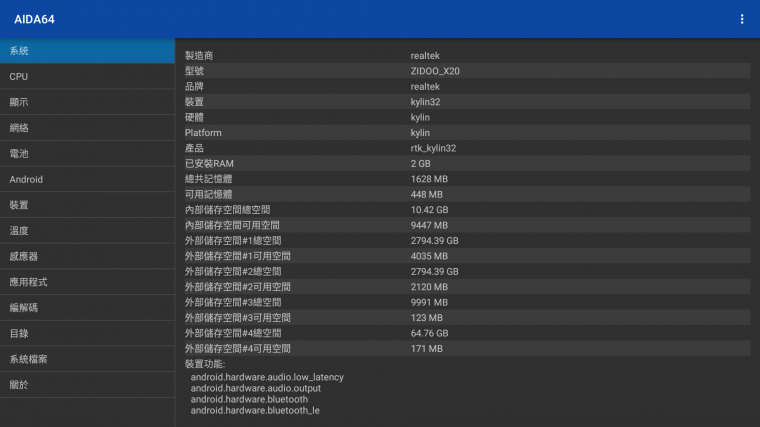This screenshot has width=760, height=427.
Task: Select the 2120 MB value
Action: click(429, 287)
